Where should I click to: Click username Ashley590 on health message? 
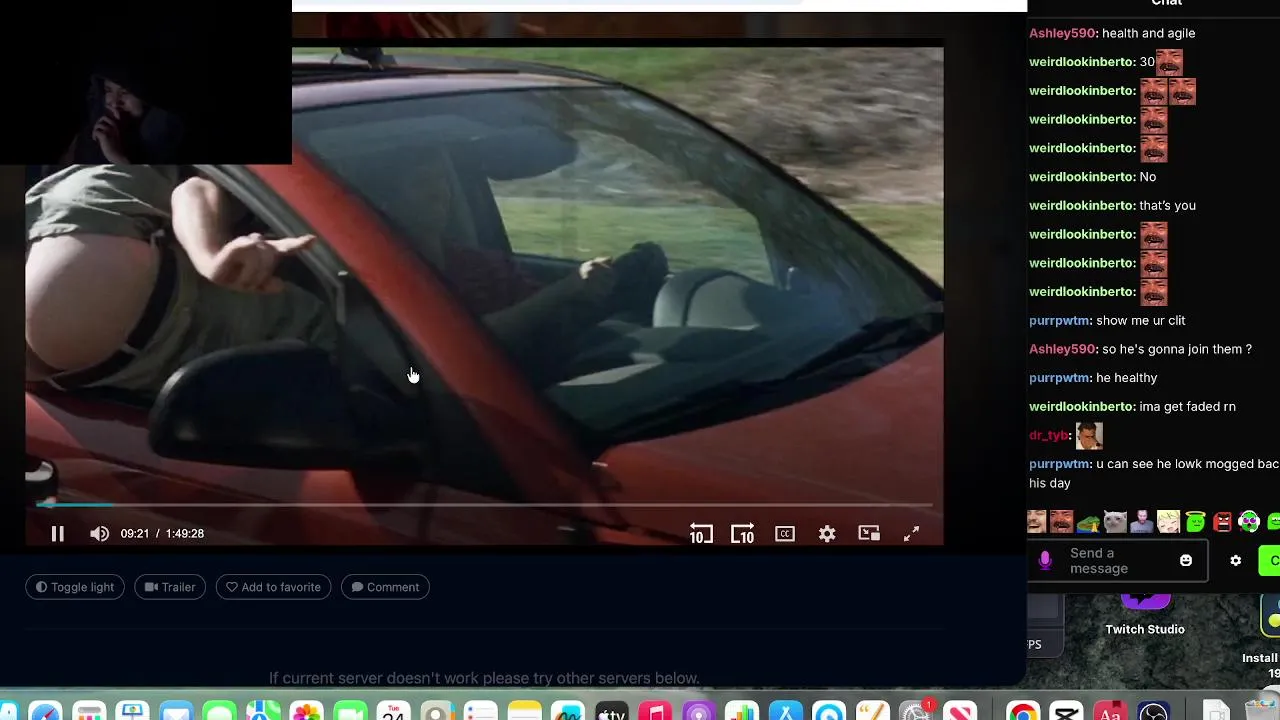[x=1062, y=33]
